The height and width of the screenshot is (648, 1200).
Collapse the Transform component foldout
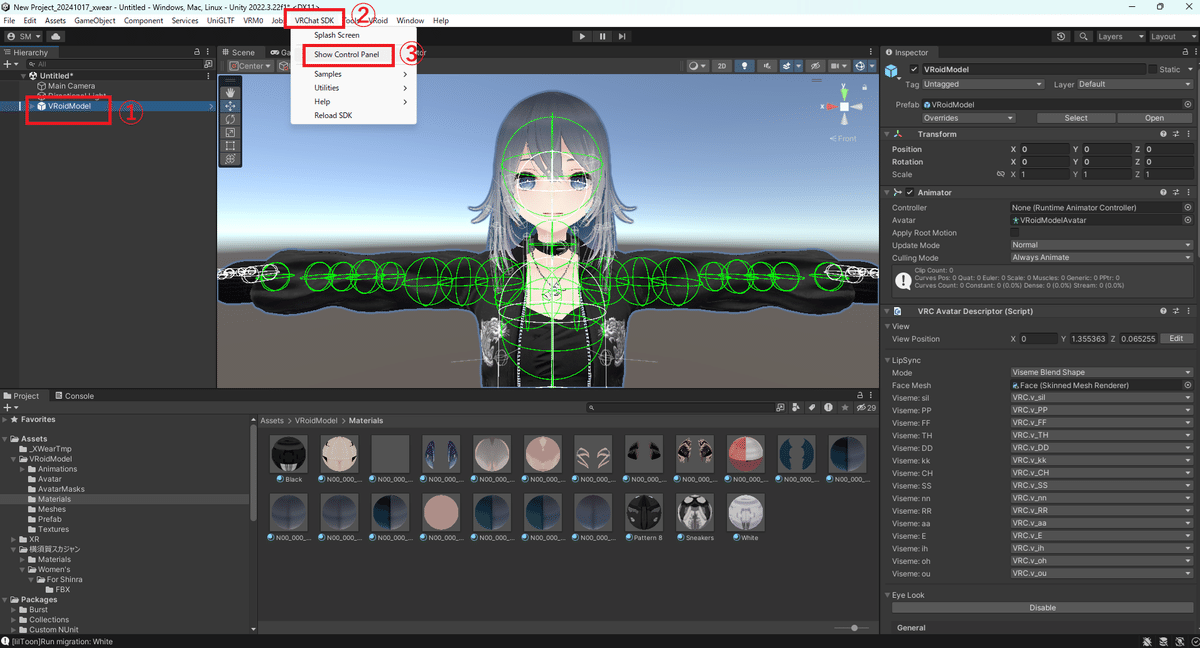pyautogui.click(x=889, y=134)
